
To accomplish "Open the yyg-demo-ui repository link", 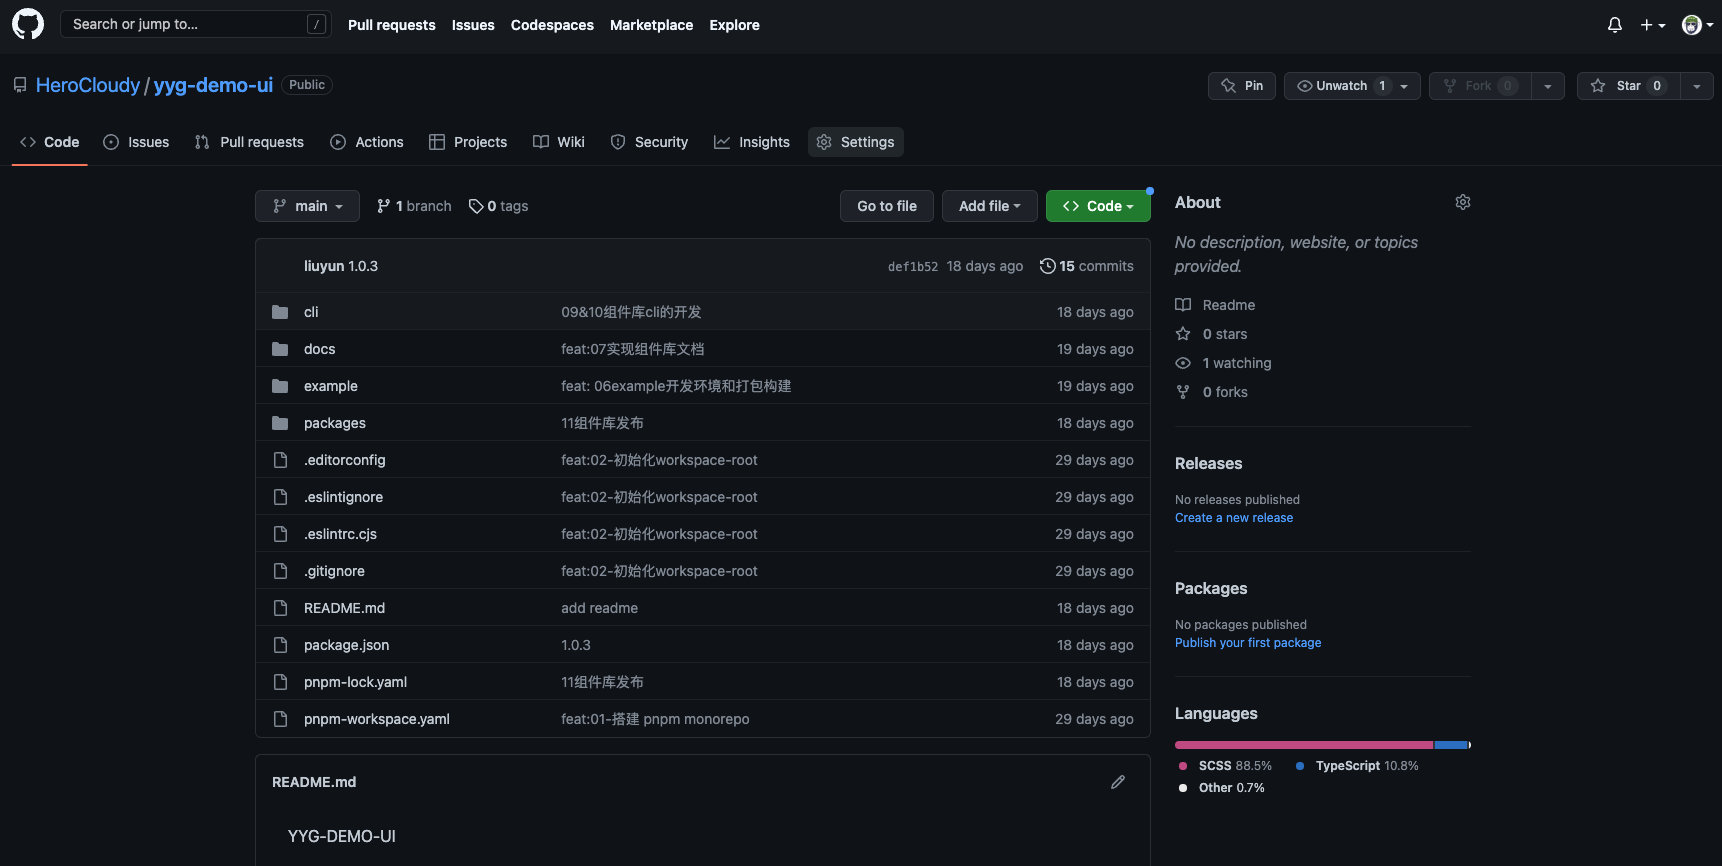I will pyautogui.click(x=213, y=85).
